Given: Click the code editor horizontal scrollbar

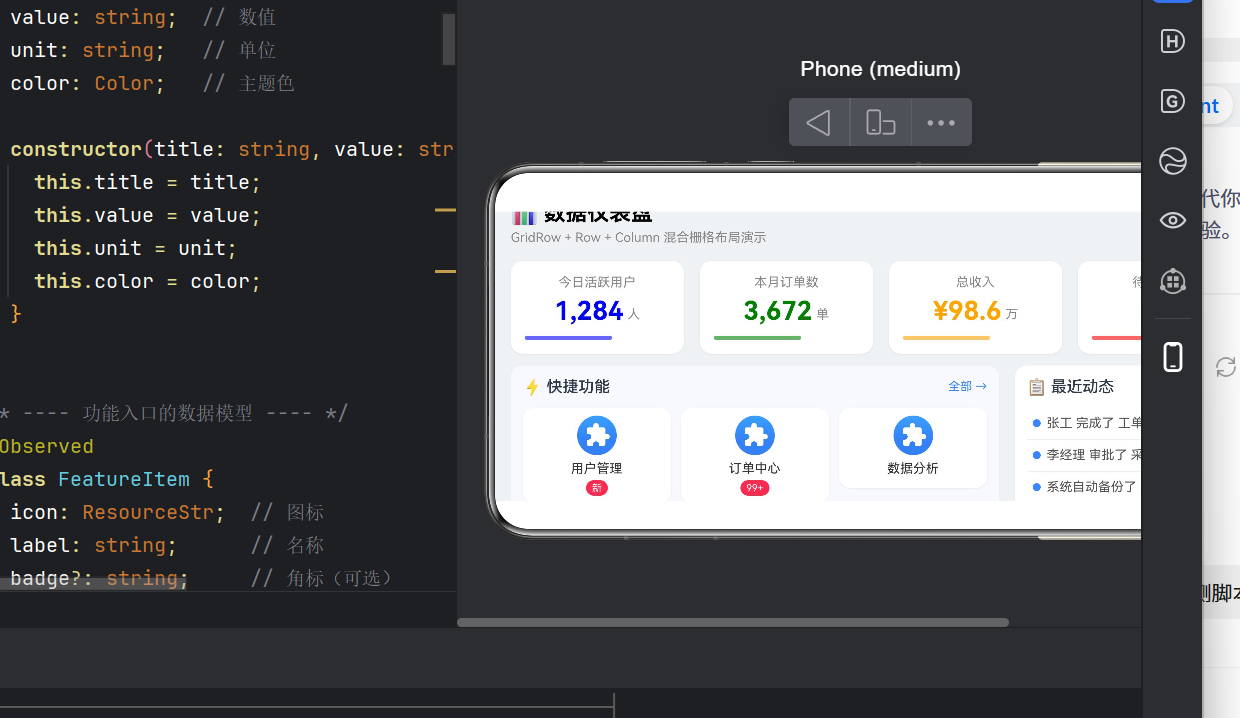Looking at the screenshot, I should (94, 582).
